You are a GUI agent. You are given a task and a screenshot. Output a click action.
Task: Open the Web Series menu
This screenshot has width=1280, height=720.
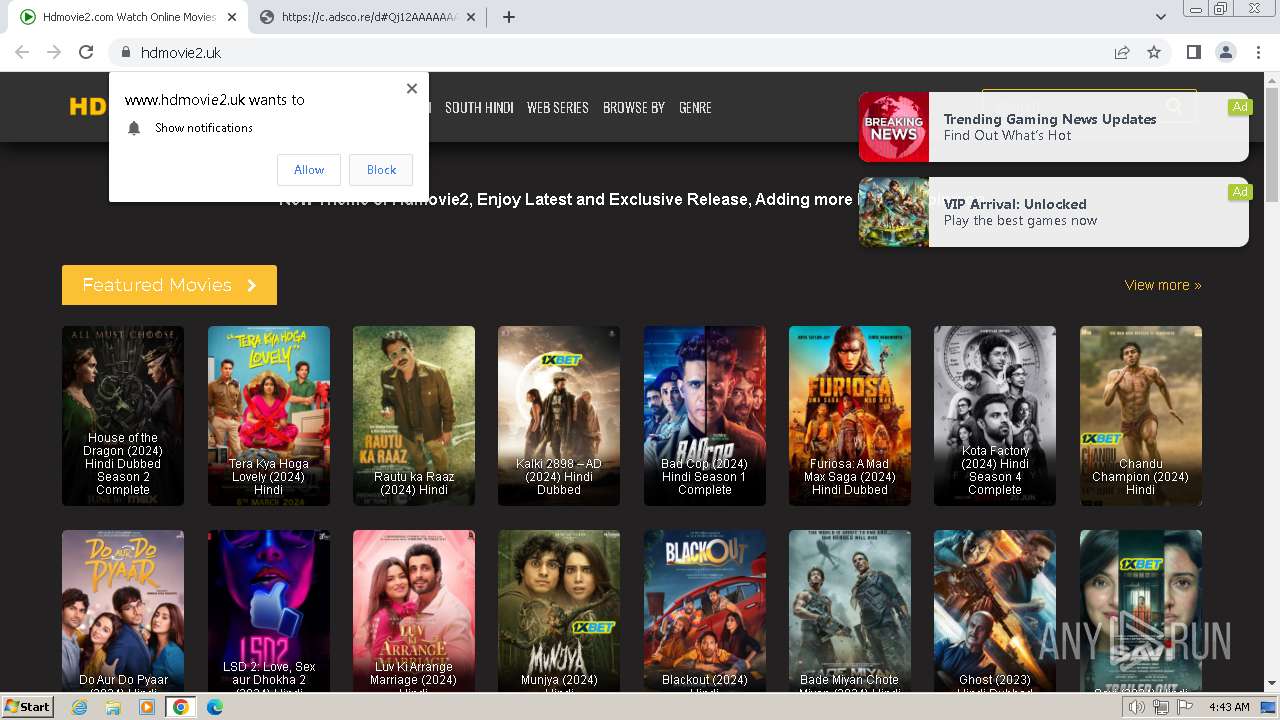click(x=557, y=107)
